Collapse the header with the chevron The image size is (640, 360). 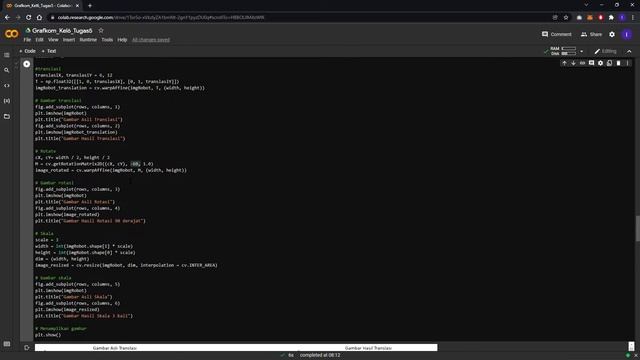pos(629,51)
